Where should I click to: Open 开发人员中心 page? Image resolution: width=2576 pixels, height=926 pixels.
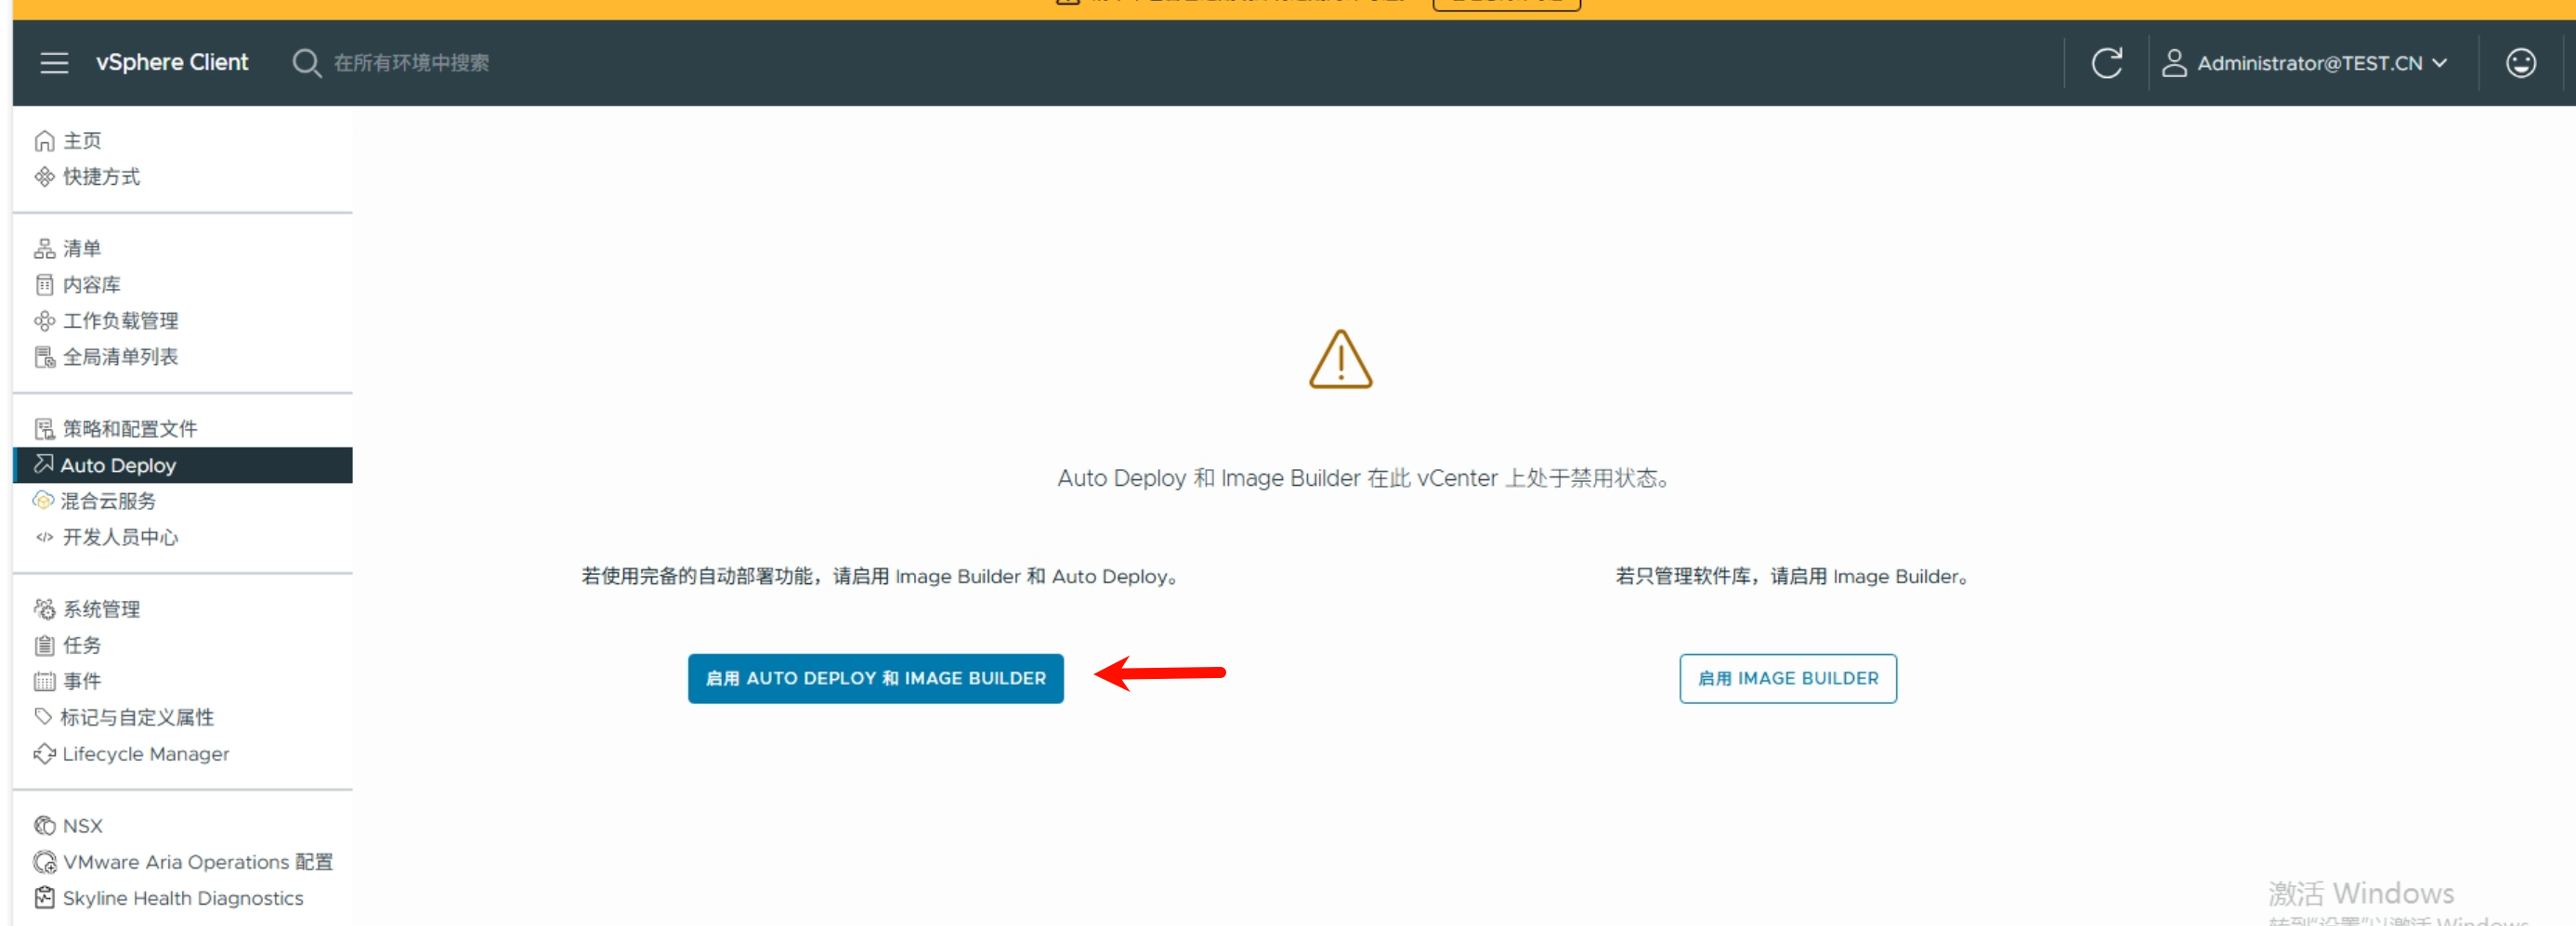[x=120, y=537]
